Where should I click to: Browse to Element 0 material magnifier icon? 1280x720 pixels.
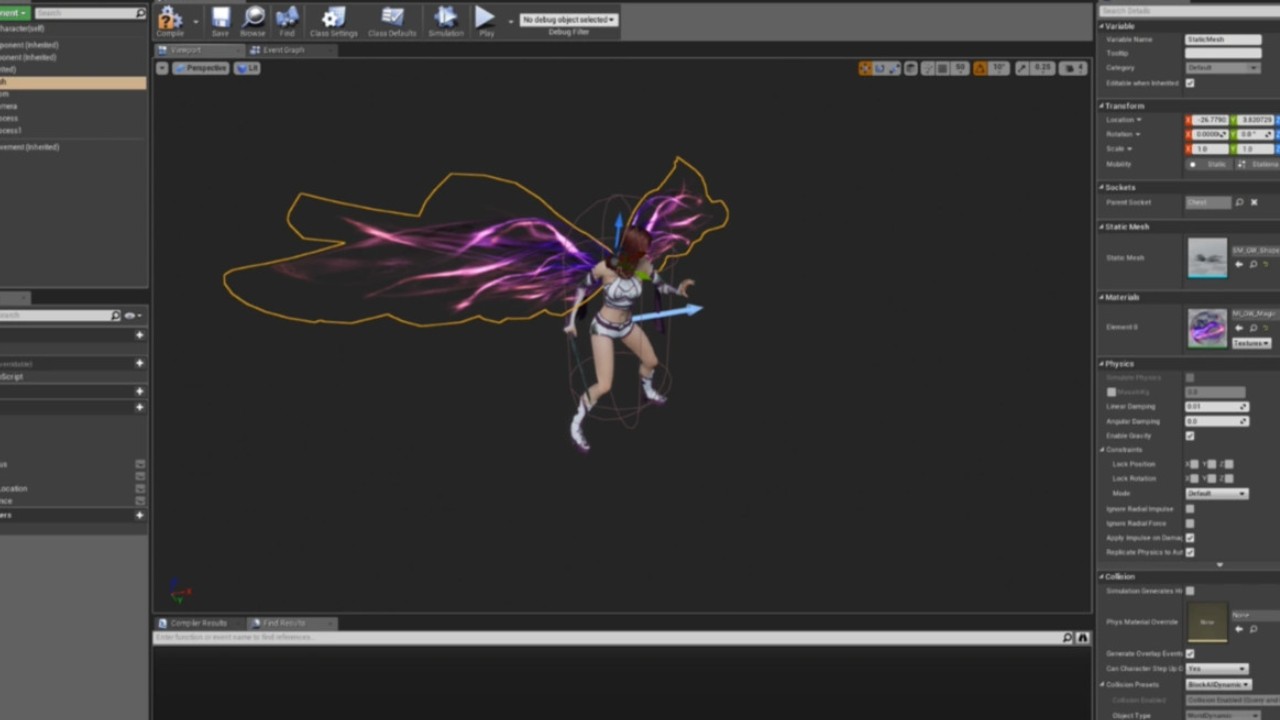coord(1253,327)
